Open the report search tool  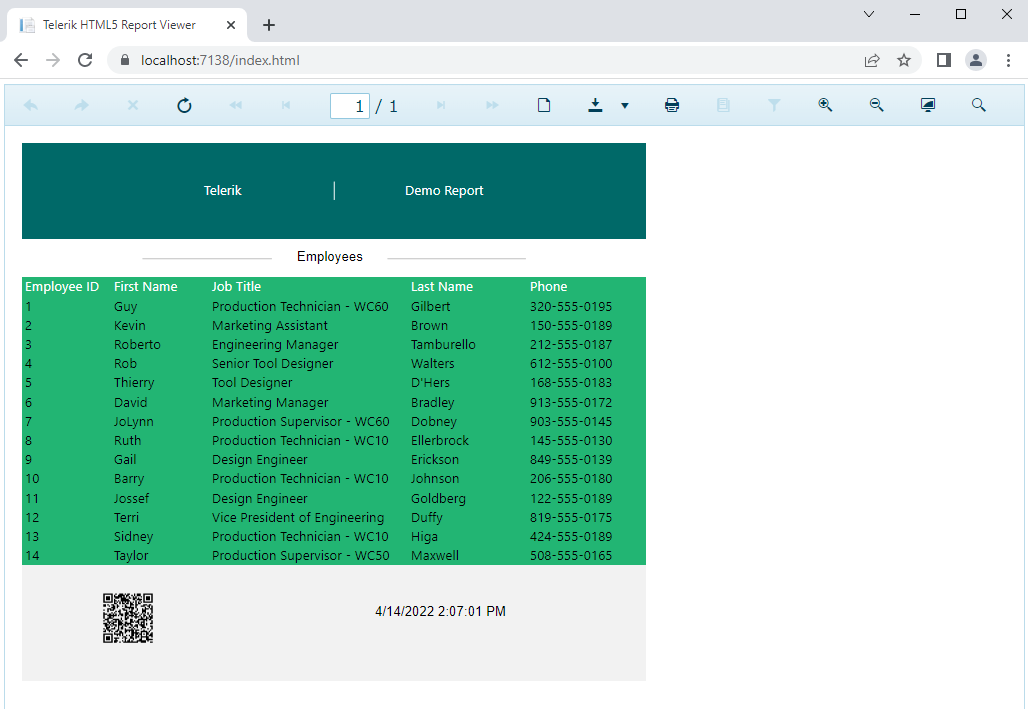click(979, 105)
